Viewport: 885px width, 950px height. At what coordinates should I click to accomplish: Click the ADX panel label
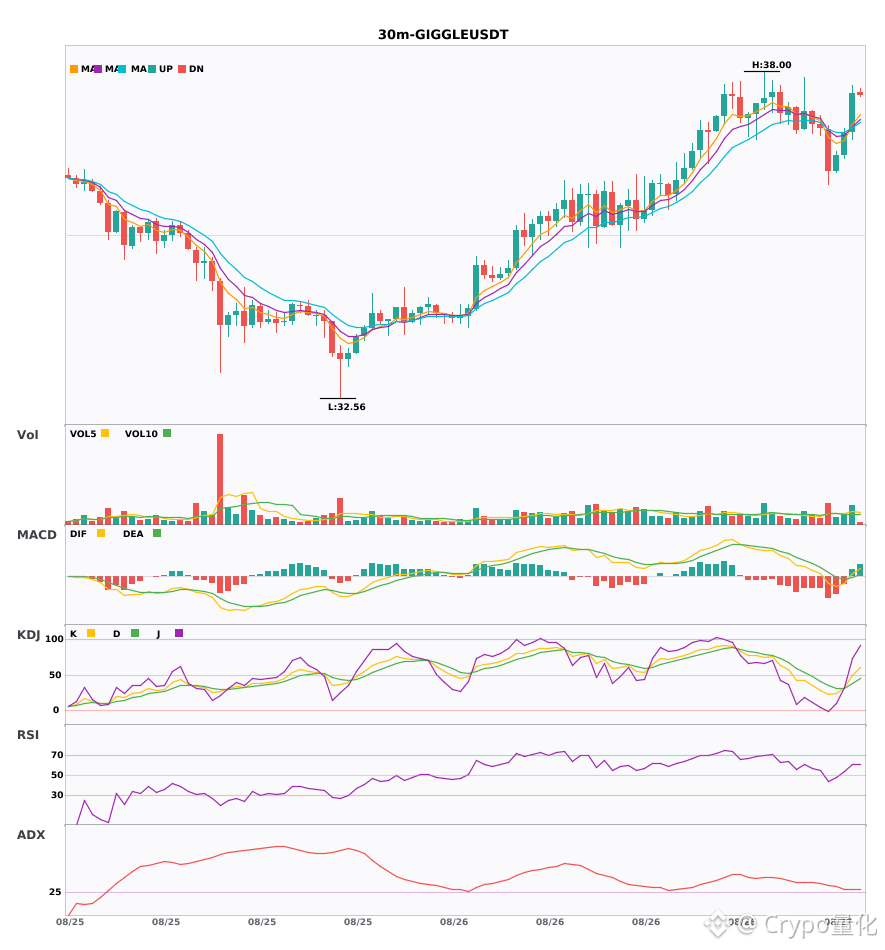(31, 835)
